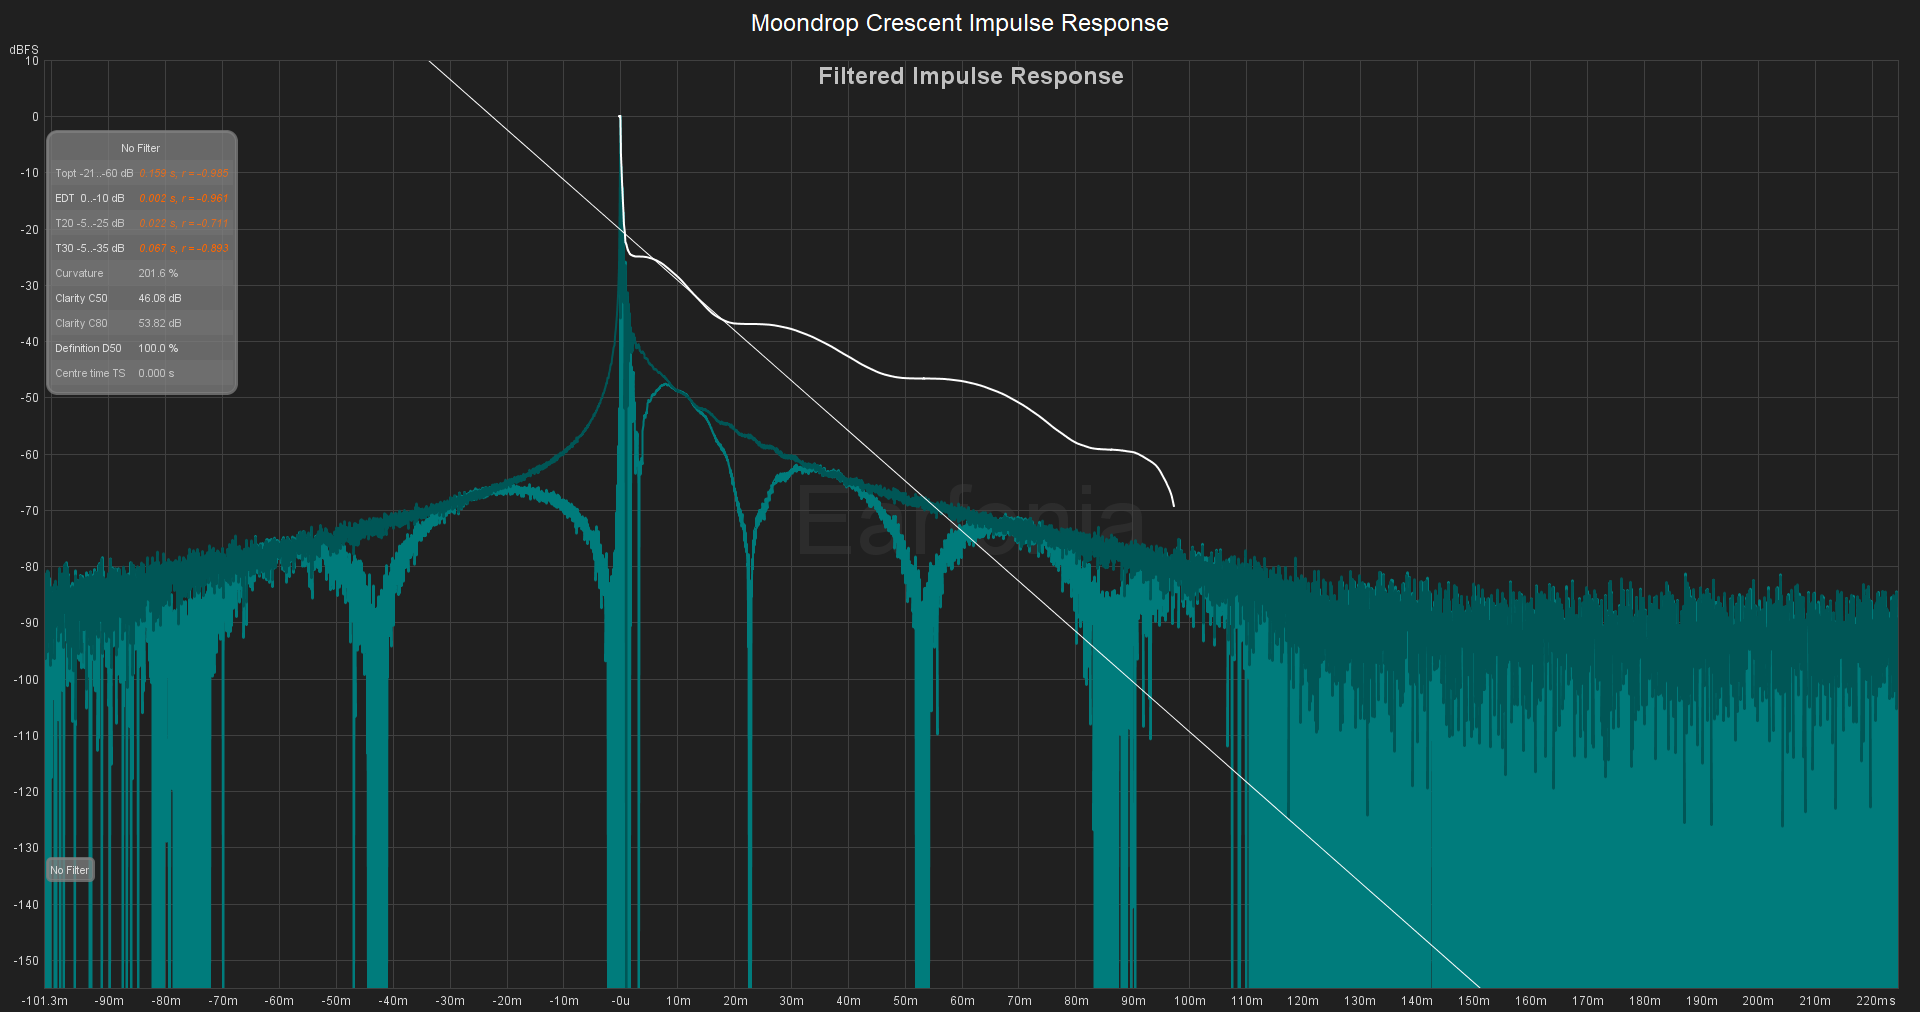Click the dBFS axis unit label
Screen dimensions: 1920x1012
click(x=24, y=49)
